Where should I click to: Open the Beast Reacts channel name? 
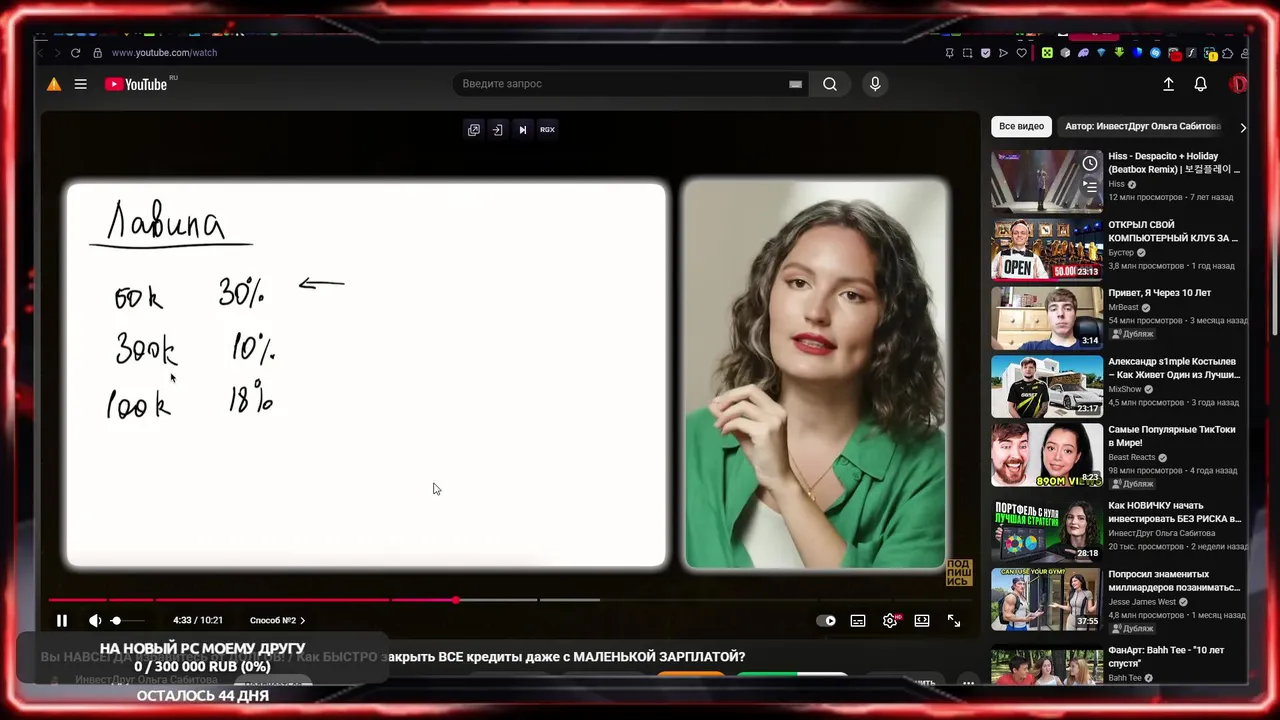(1132, 457)
